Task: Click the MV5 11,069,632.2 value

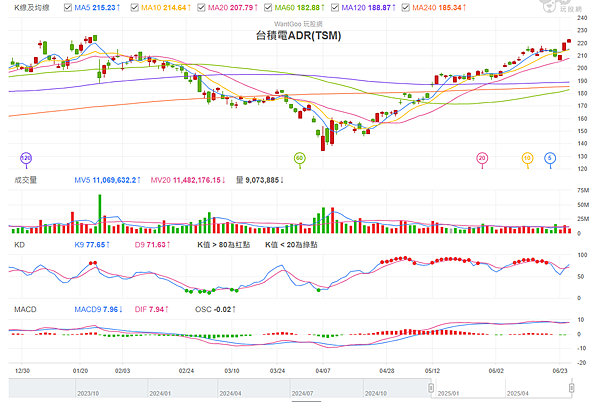Action: tap(107, 180)
